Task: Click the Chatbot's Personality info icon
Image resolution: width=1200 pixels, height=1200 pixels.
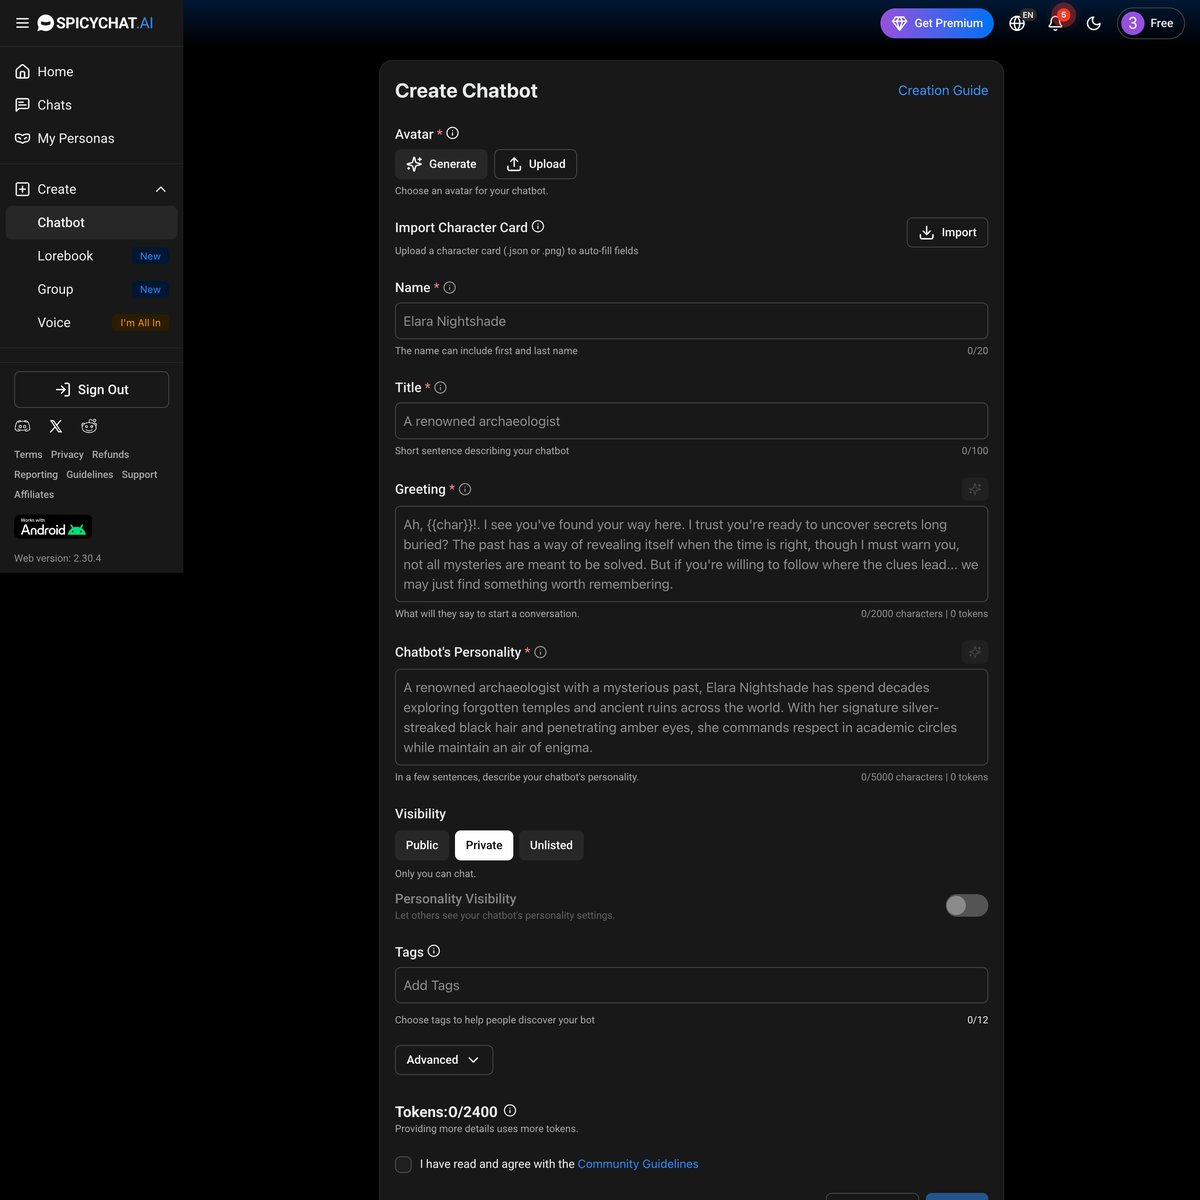Action: (x=540, y=652)
